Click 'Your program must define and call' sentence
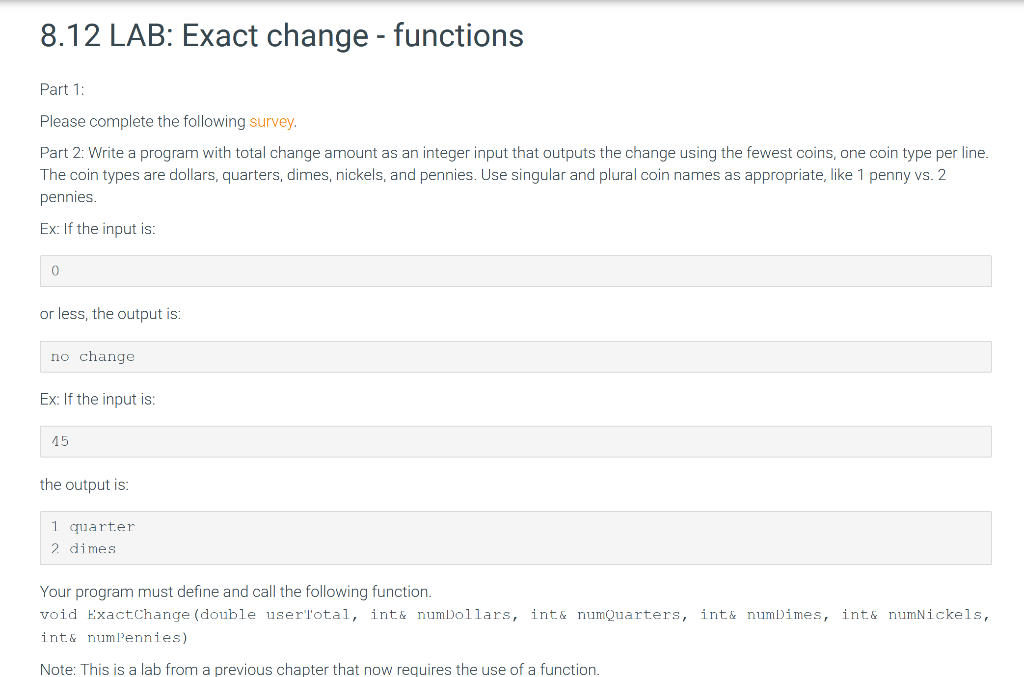Viewport: 1024px width, 677px height. point(236,591)
